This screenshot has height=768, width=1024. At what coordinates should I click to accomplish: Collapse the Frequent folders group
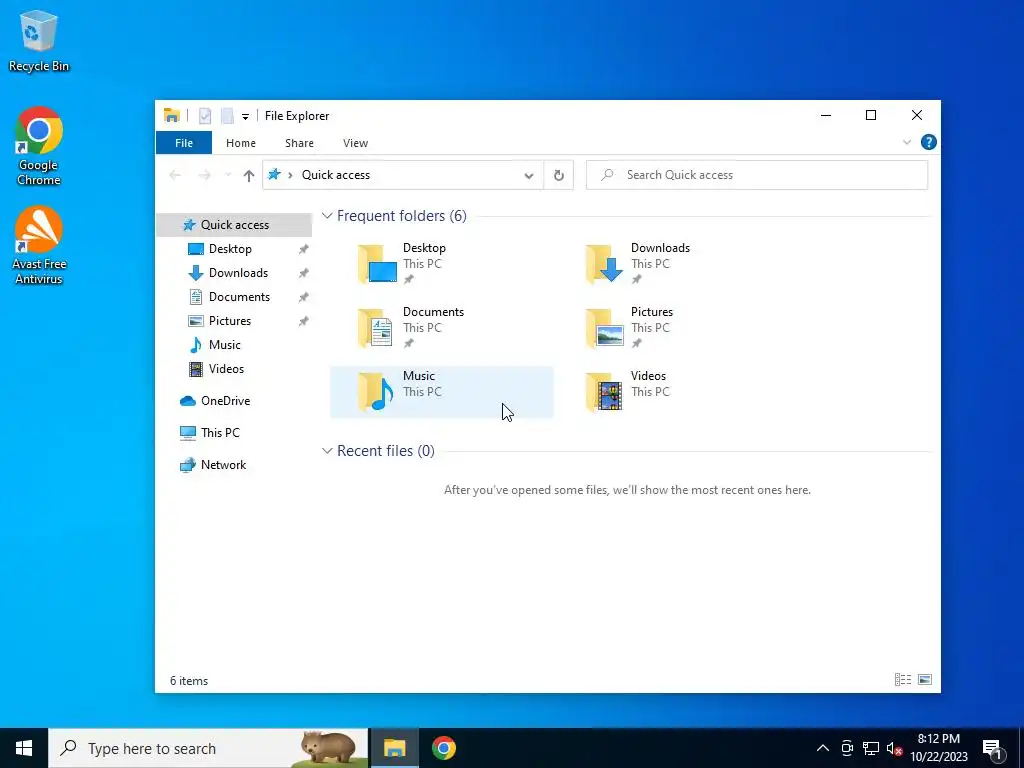click(327, 216)
